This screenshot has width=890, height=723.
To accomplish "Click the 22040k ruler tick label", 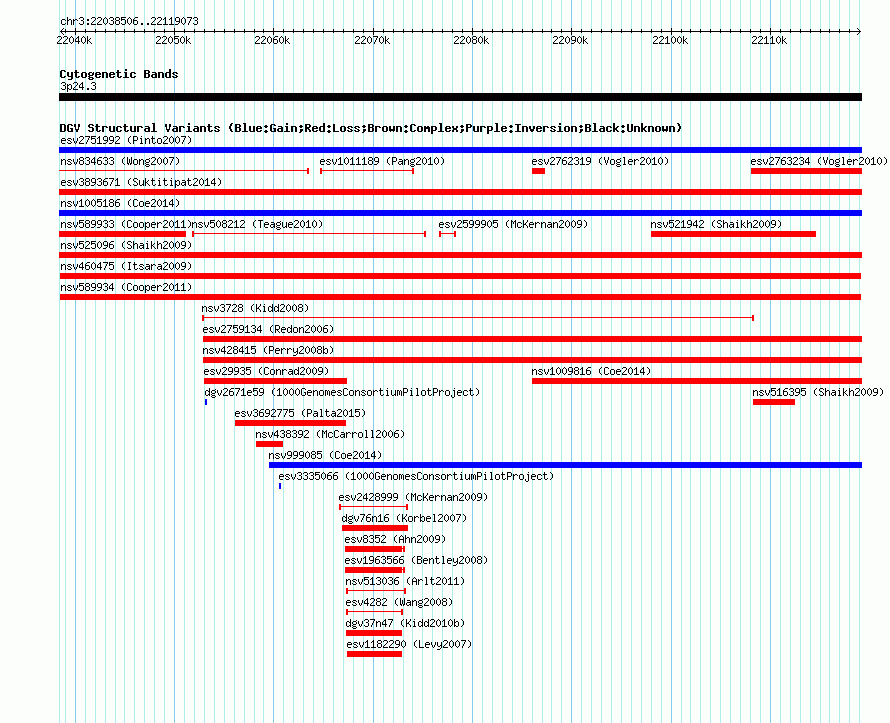I will click(74, 40).
